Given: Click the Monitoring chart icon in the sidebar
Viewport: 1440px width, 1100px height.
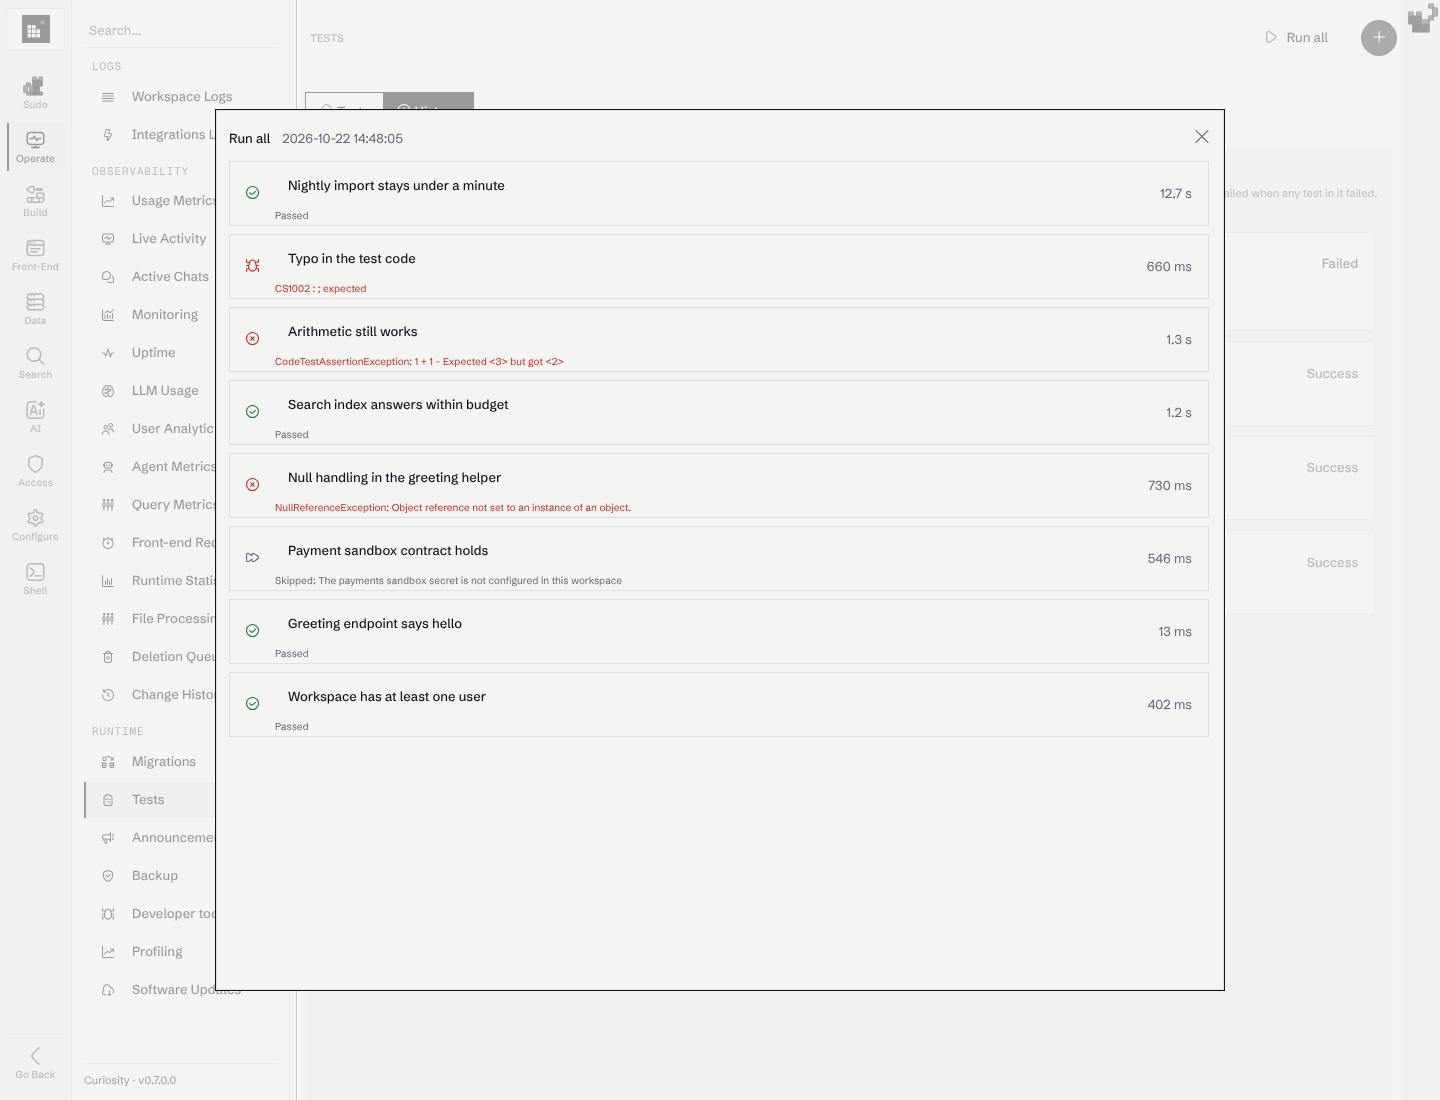Looking at the screenshot, I should (x=108, y=315).
